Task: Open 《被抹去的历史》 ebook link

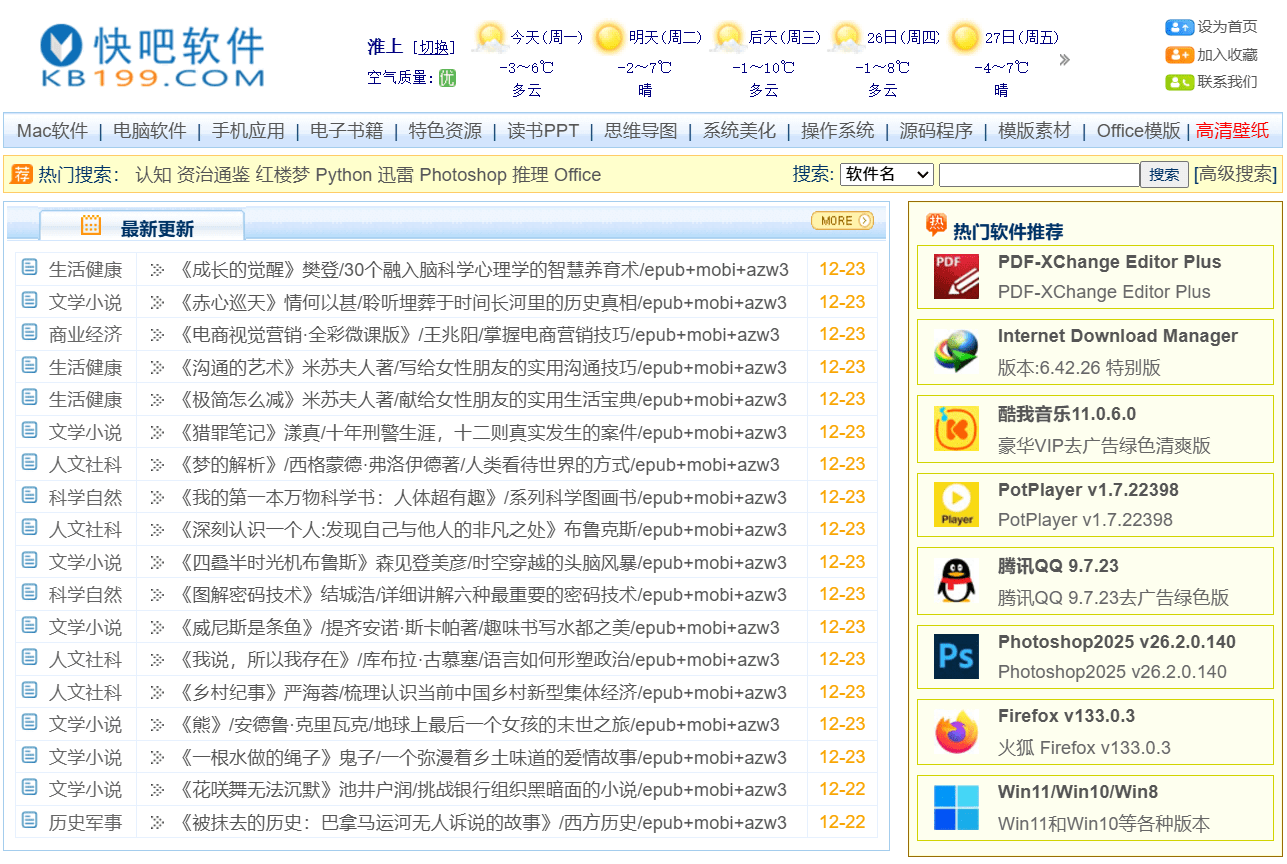Action: [x=480, y=822]
